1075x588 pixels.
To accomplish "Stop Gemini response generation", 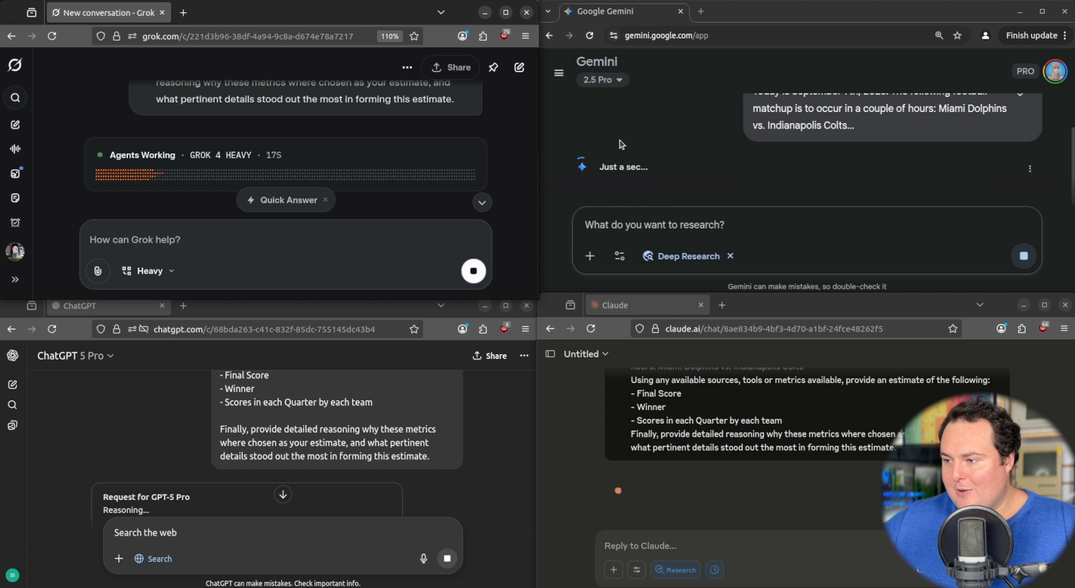I will click(1024, 256).
